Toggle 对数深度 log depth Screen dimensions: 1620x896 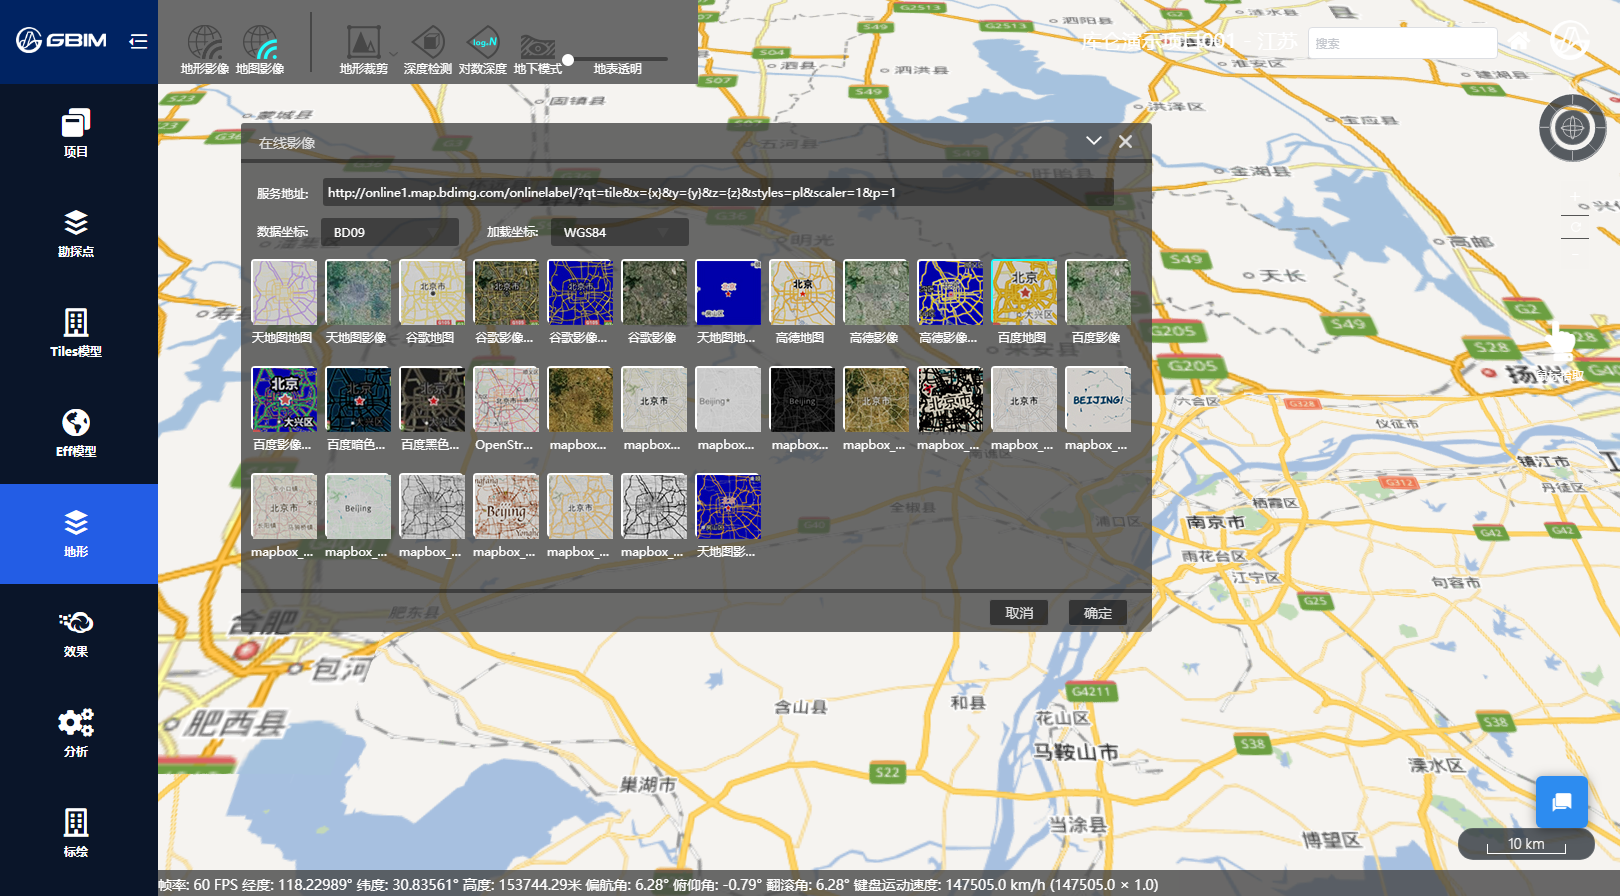[x=483, y=50]
